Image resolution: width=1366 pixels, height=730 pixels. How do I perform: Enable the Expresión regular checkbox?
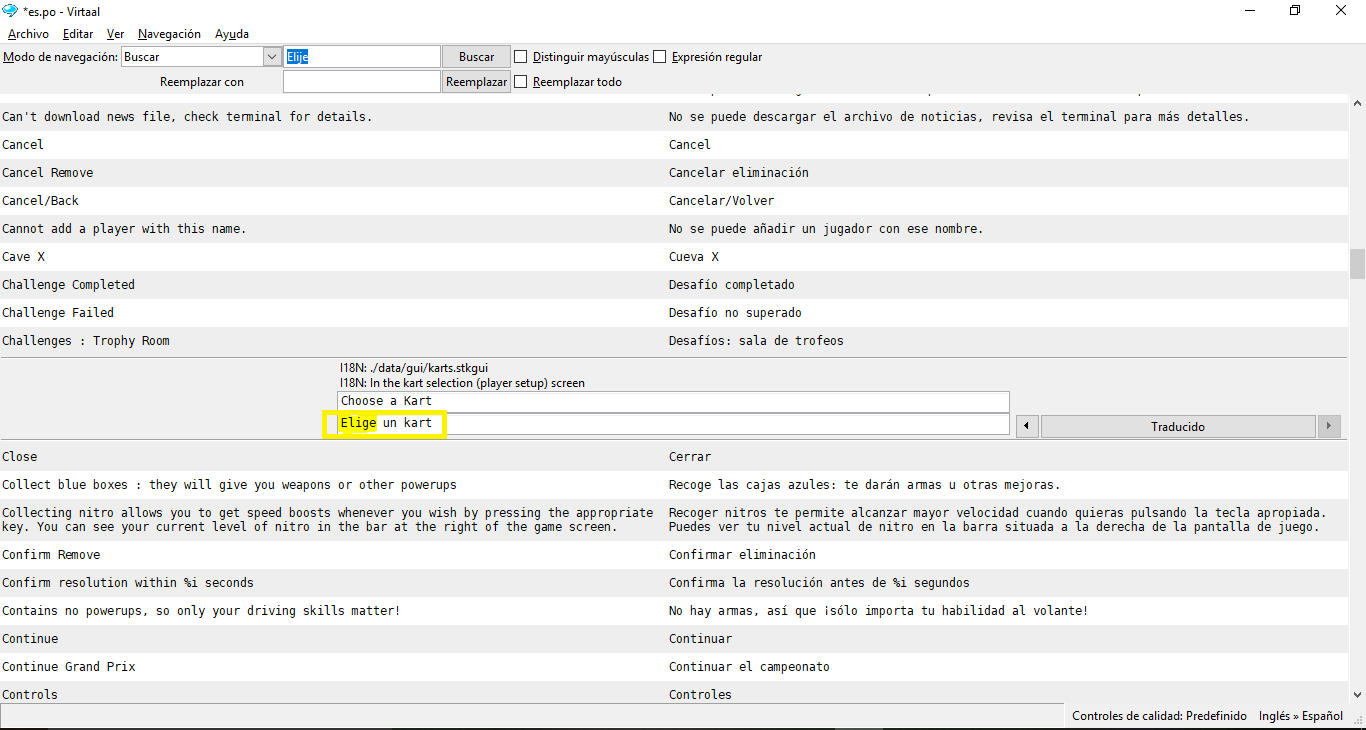(x=660, y=56)
